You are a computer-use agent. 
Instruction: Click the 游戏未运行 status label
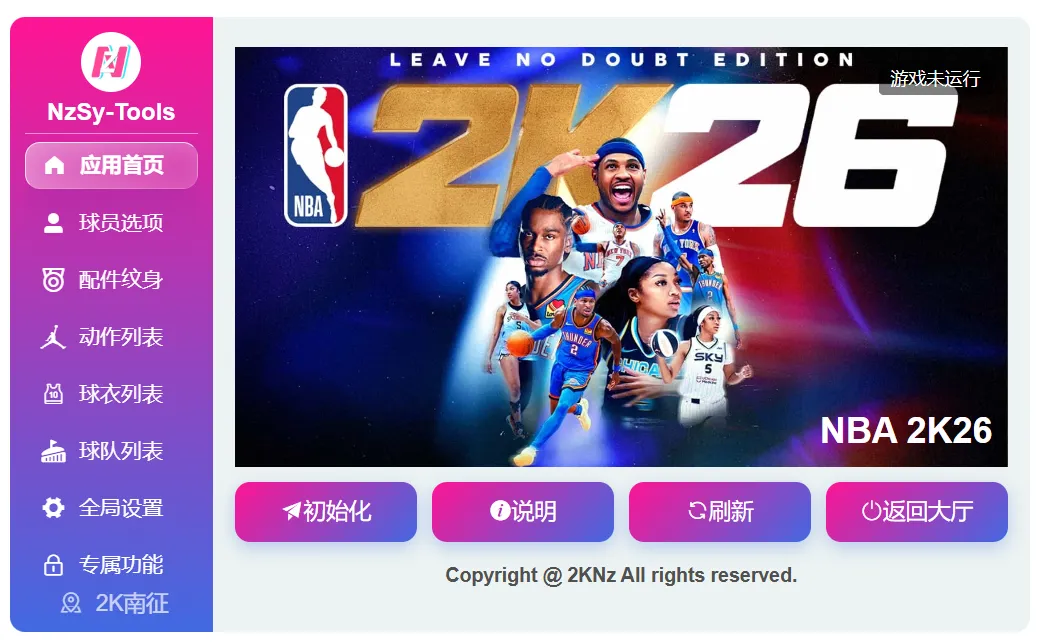(x=935, y=79)
